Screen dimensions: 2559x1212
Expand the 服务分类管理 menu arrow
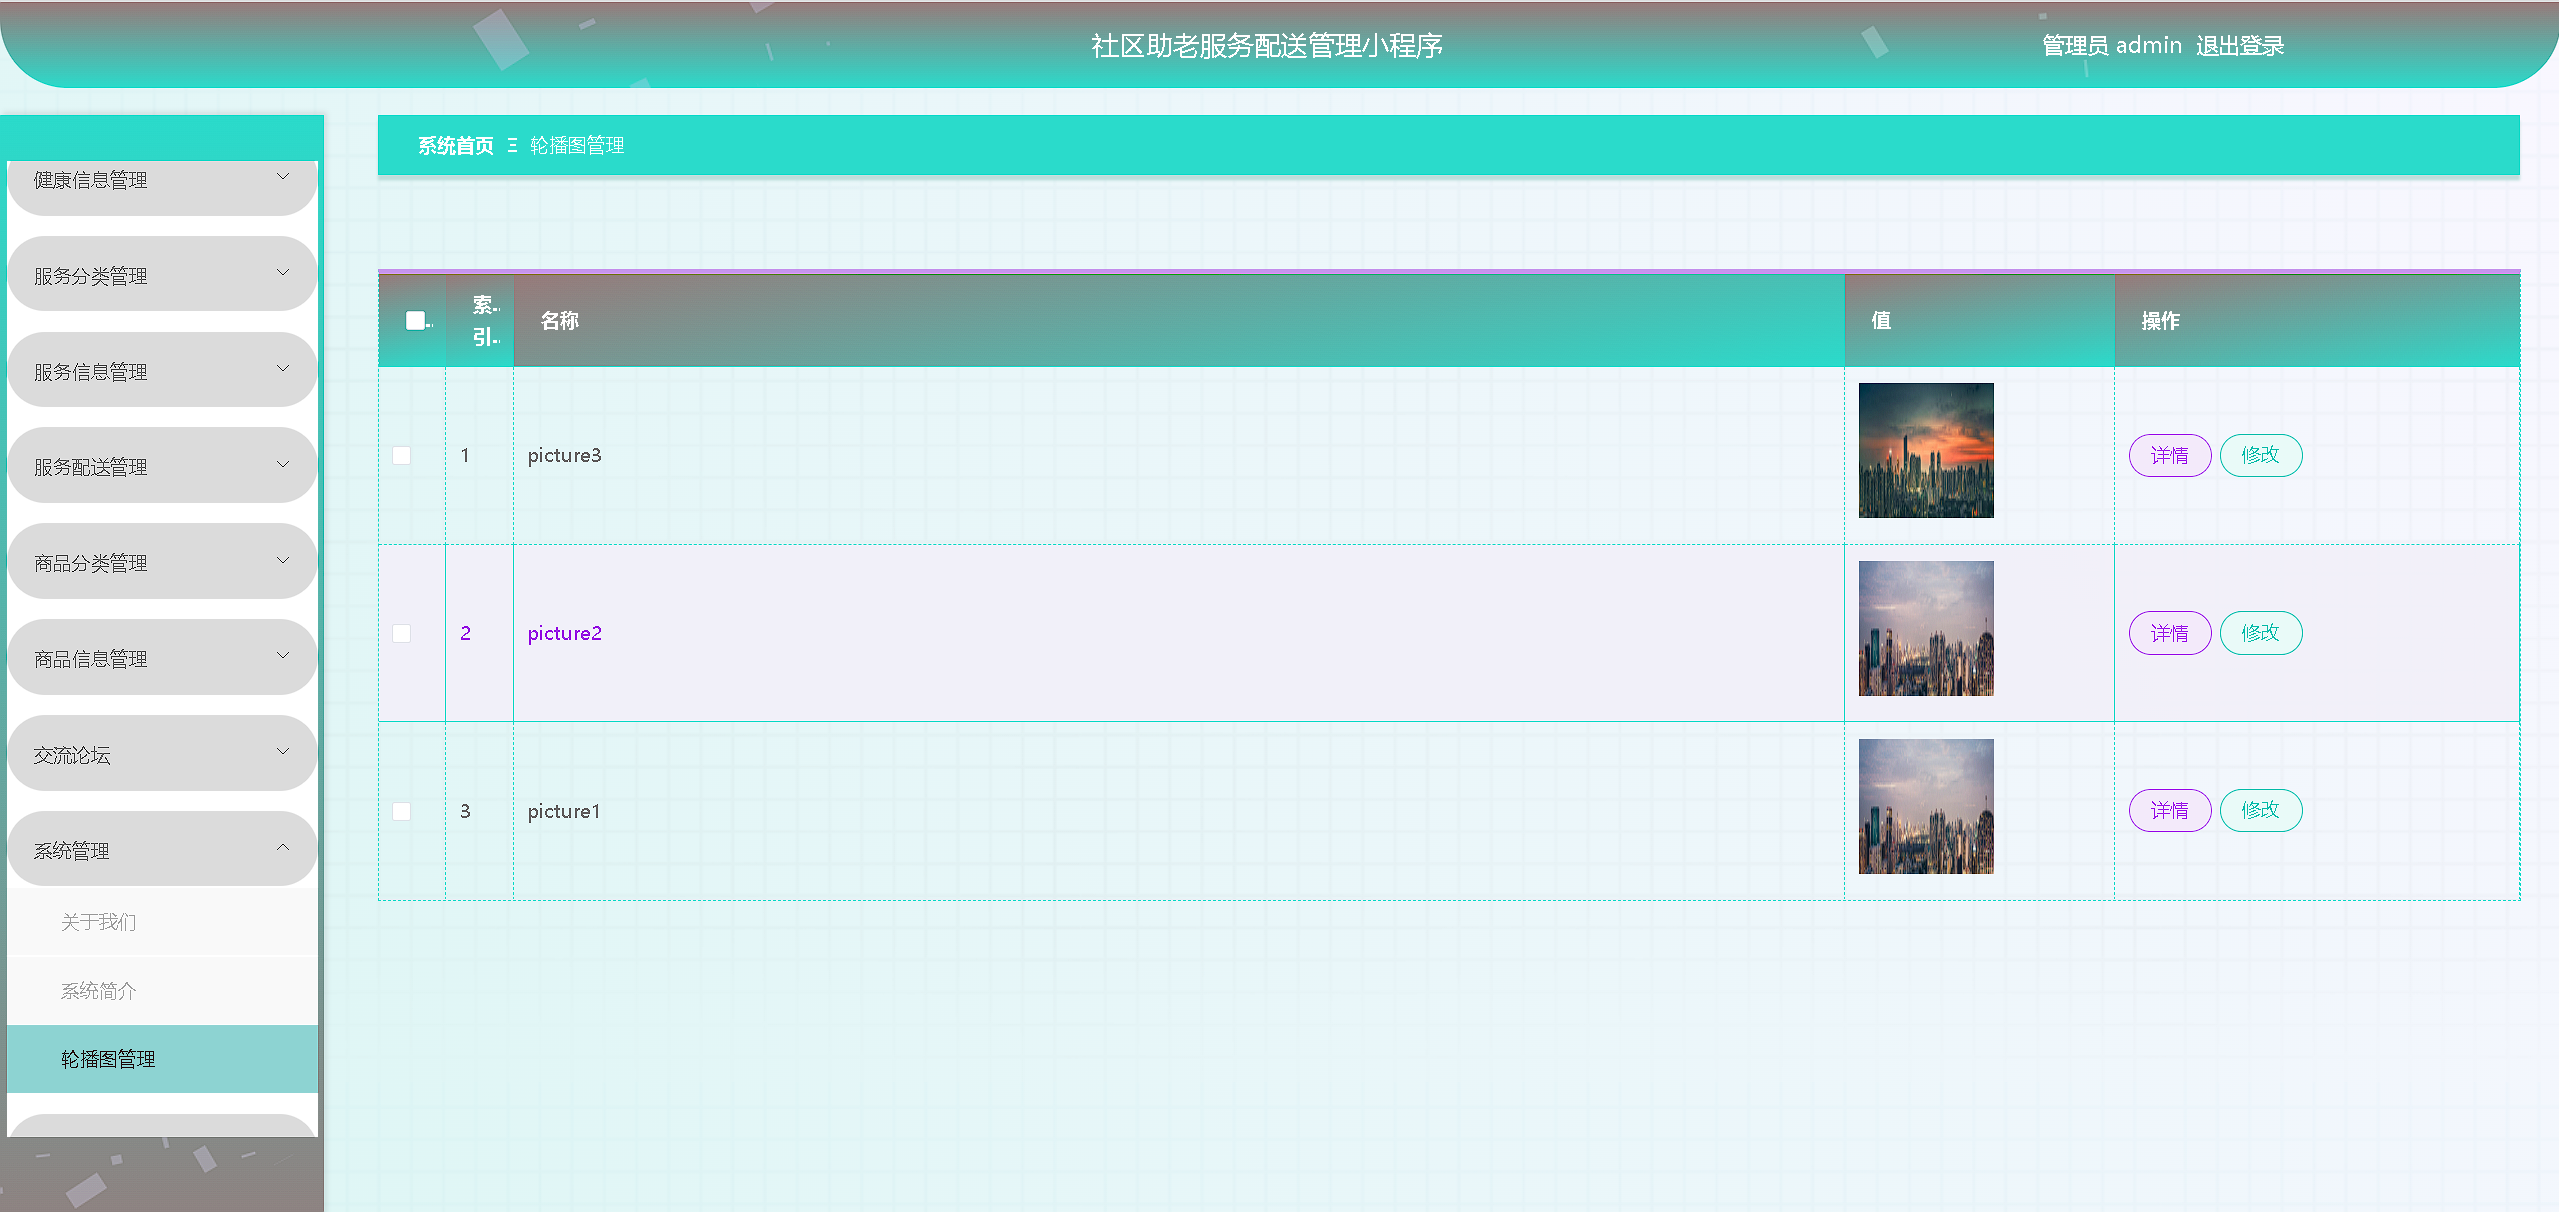click(x=283, y=273)
